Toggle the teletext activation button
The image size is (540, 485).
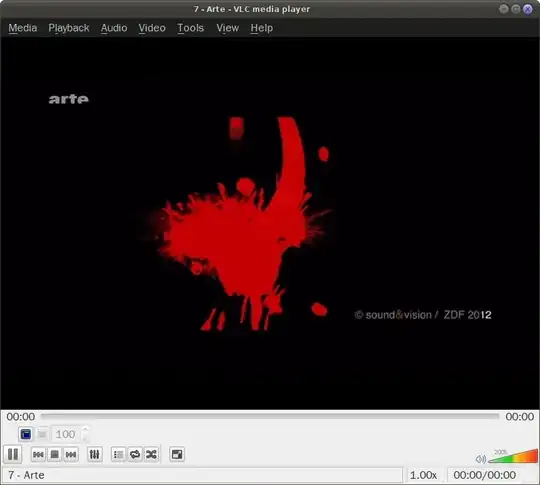point(26,434)
